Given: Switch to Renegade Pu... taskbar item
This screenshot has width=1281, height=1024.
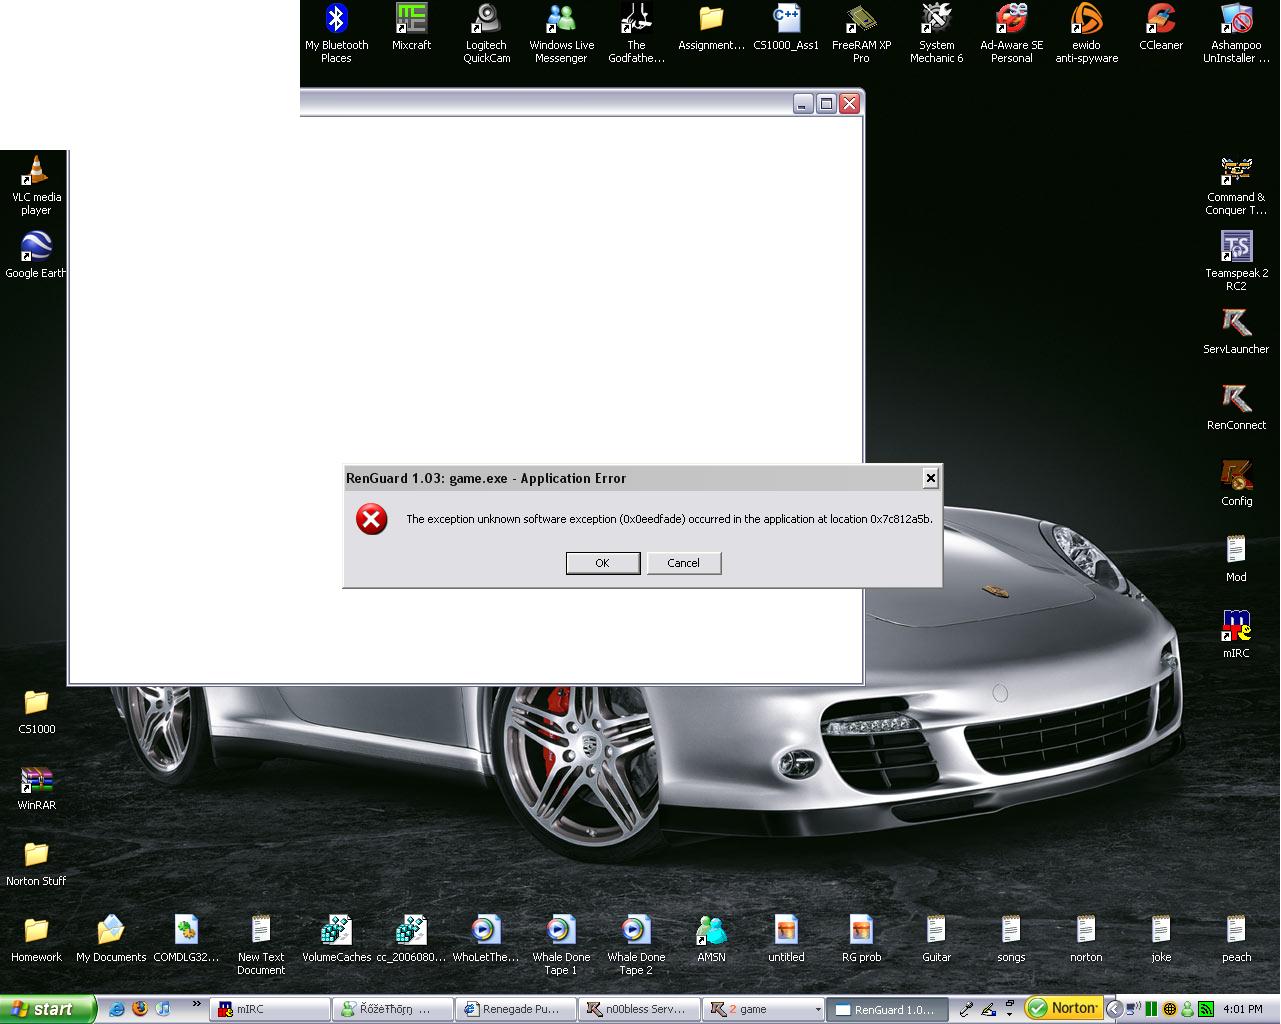Looking at the screenshot, I should pyautogui.click(x=516, y=1009).
